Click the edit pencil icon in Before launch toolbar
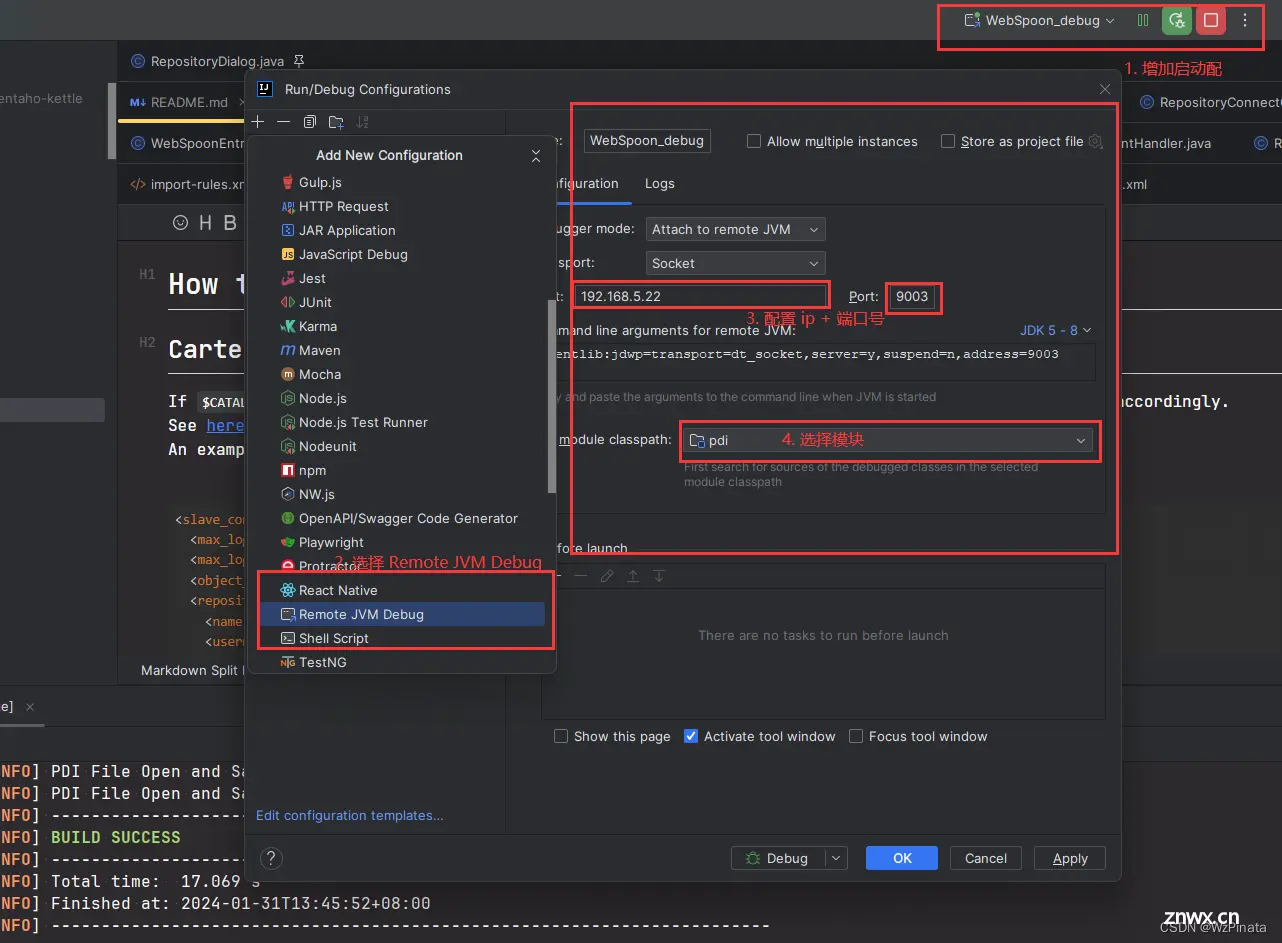Screen dimensions: 1282x943 (607, 576)
